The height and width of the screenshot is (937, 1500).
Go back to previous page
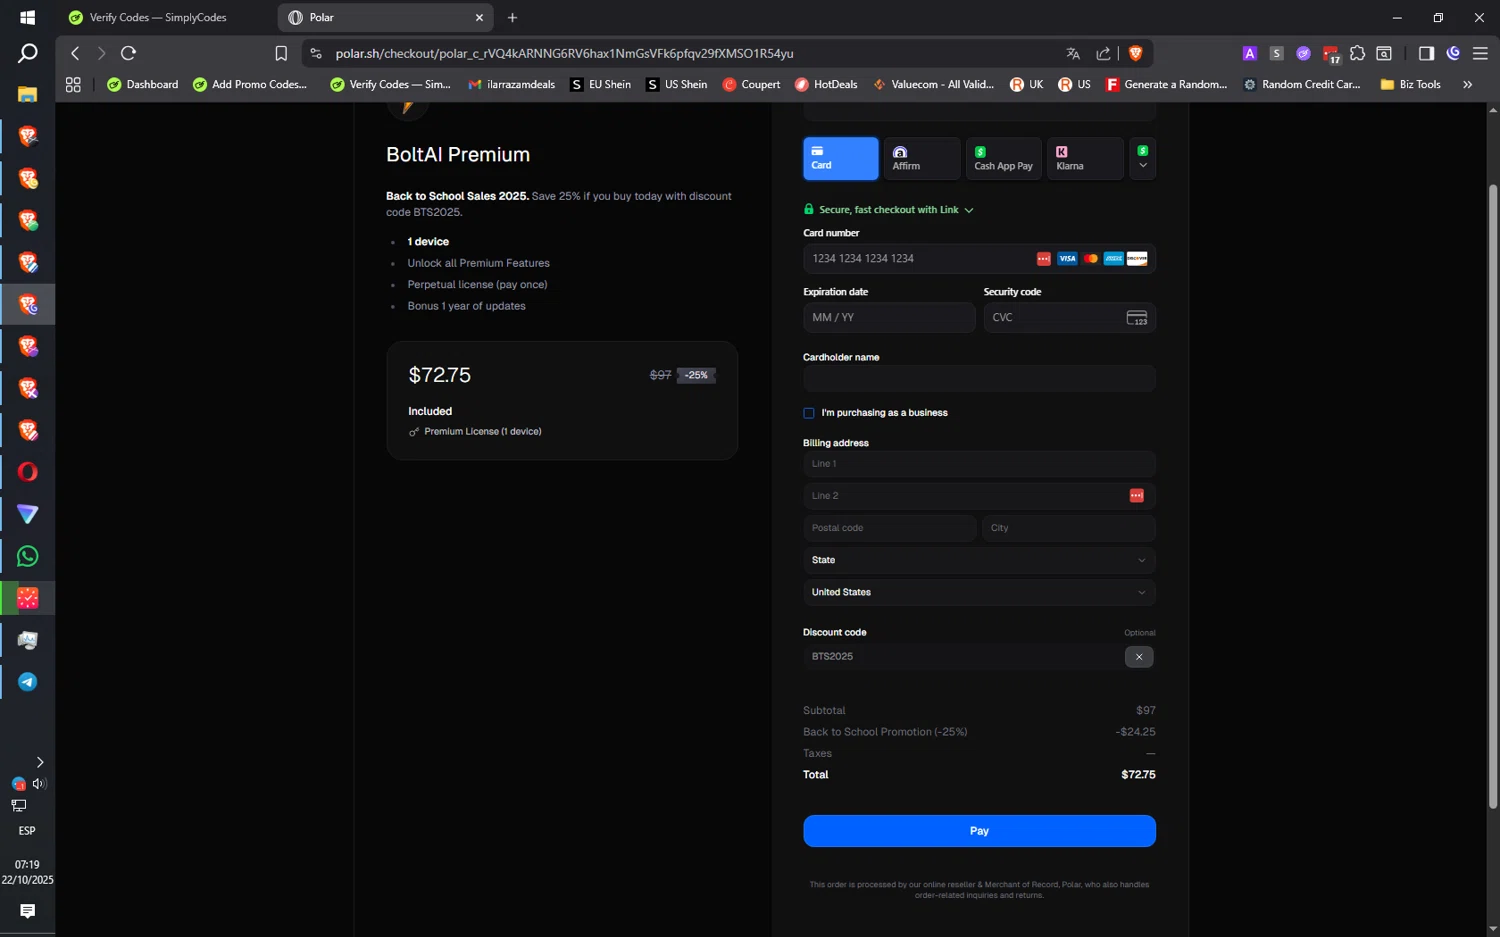[x=75, y=53]
